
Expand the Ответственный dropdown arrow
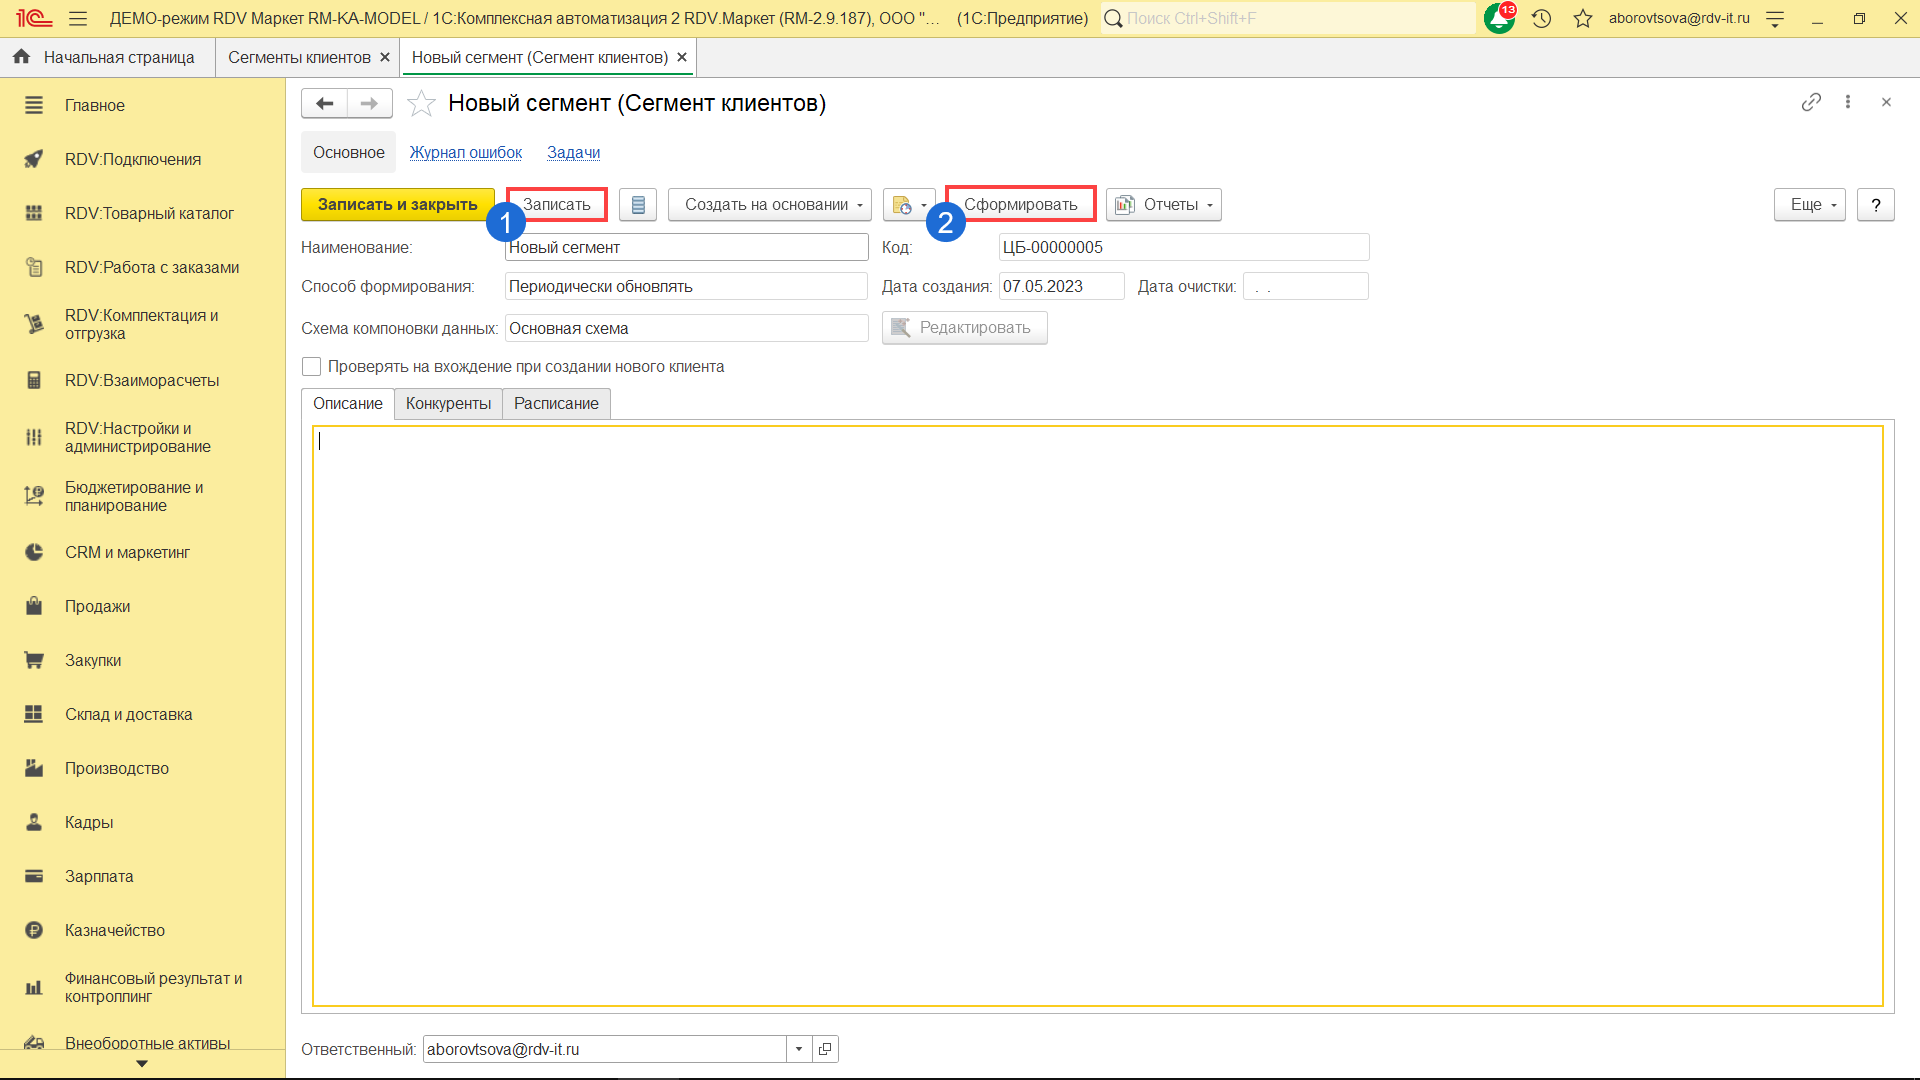[x=799, y=1049]
